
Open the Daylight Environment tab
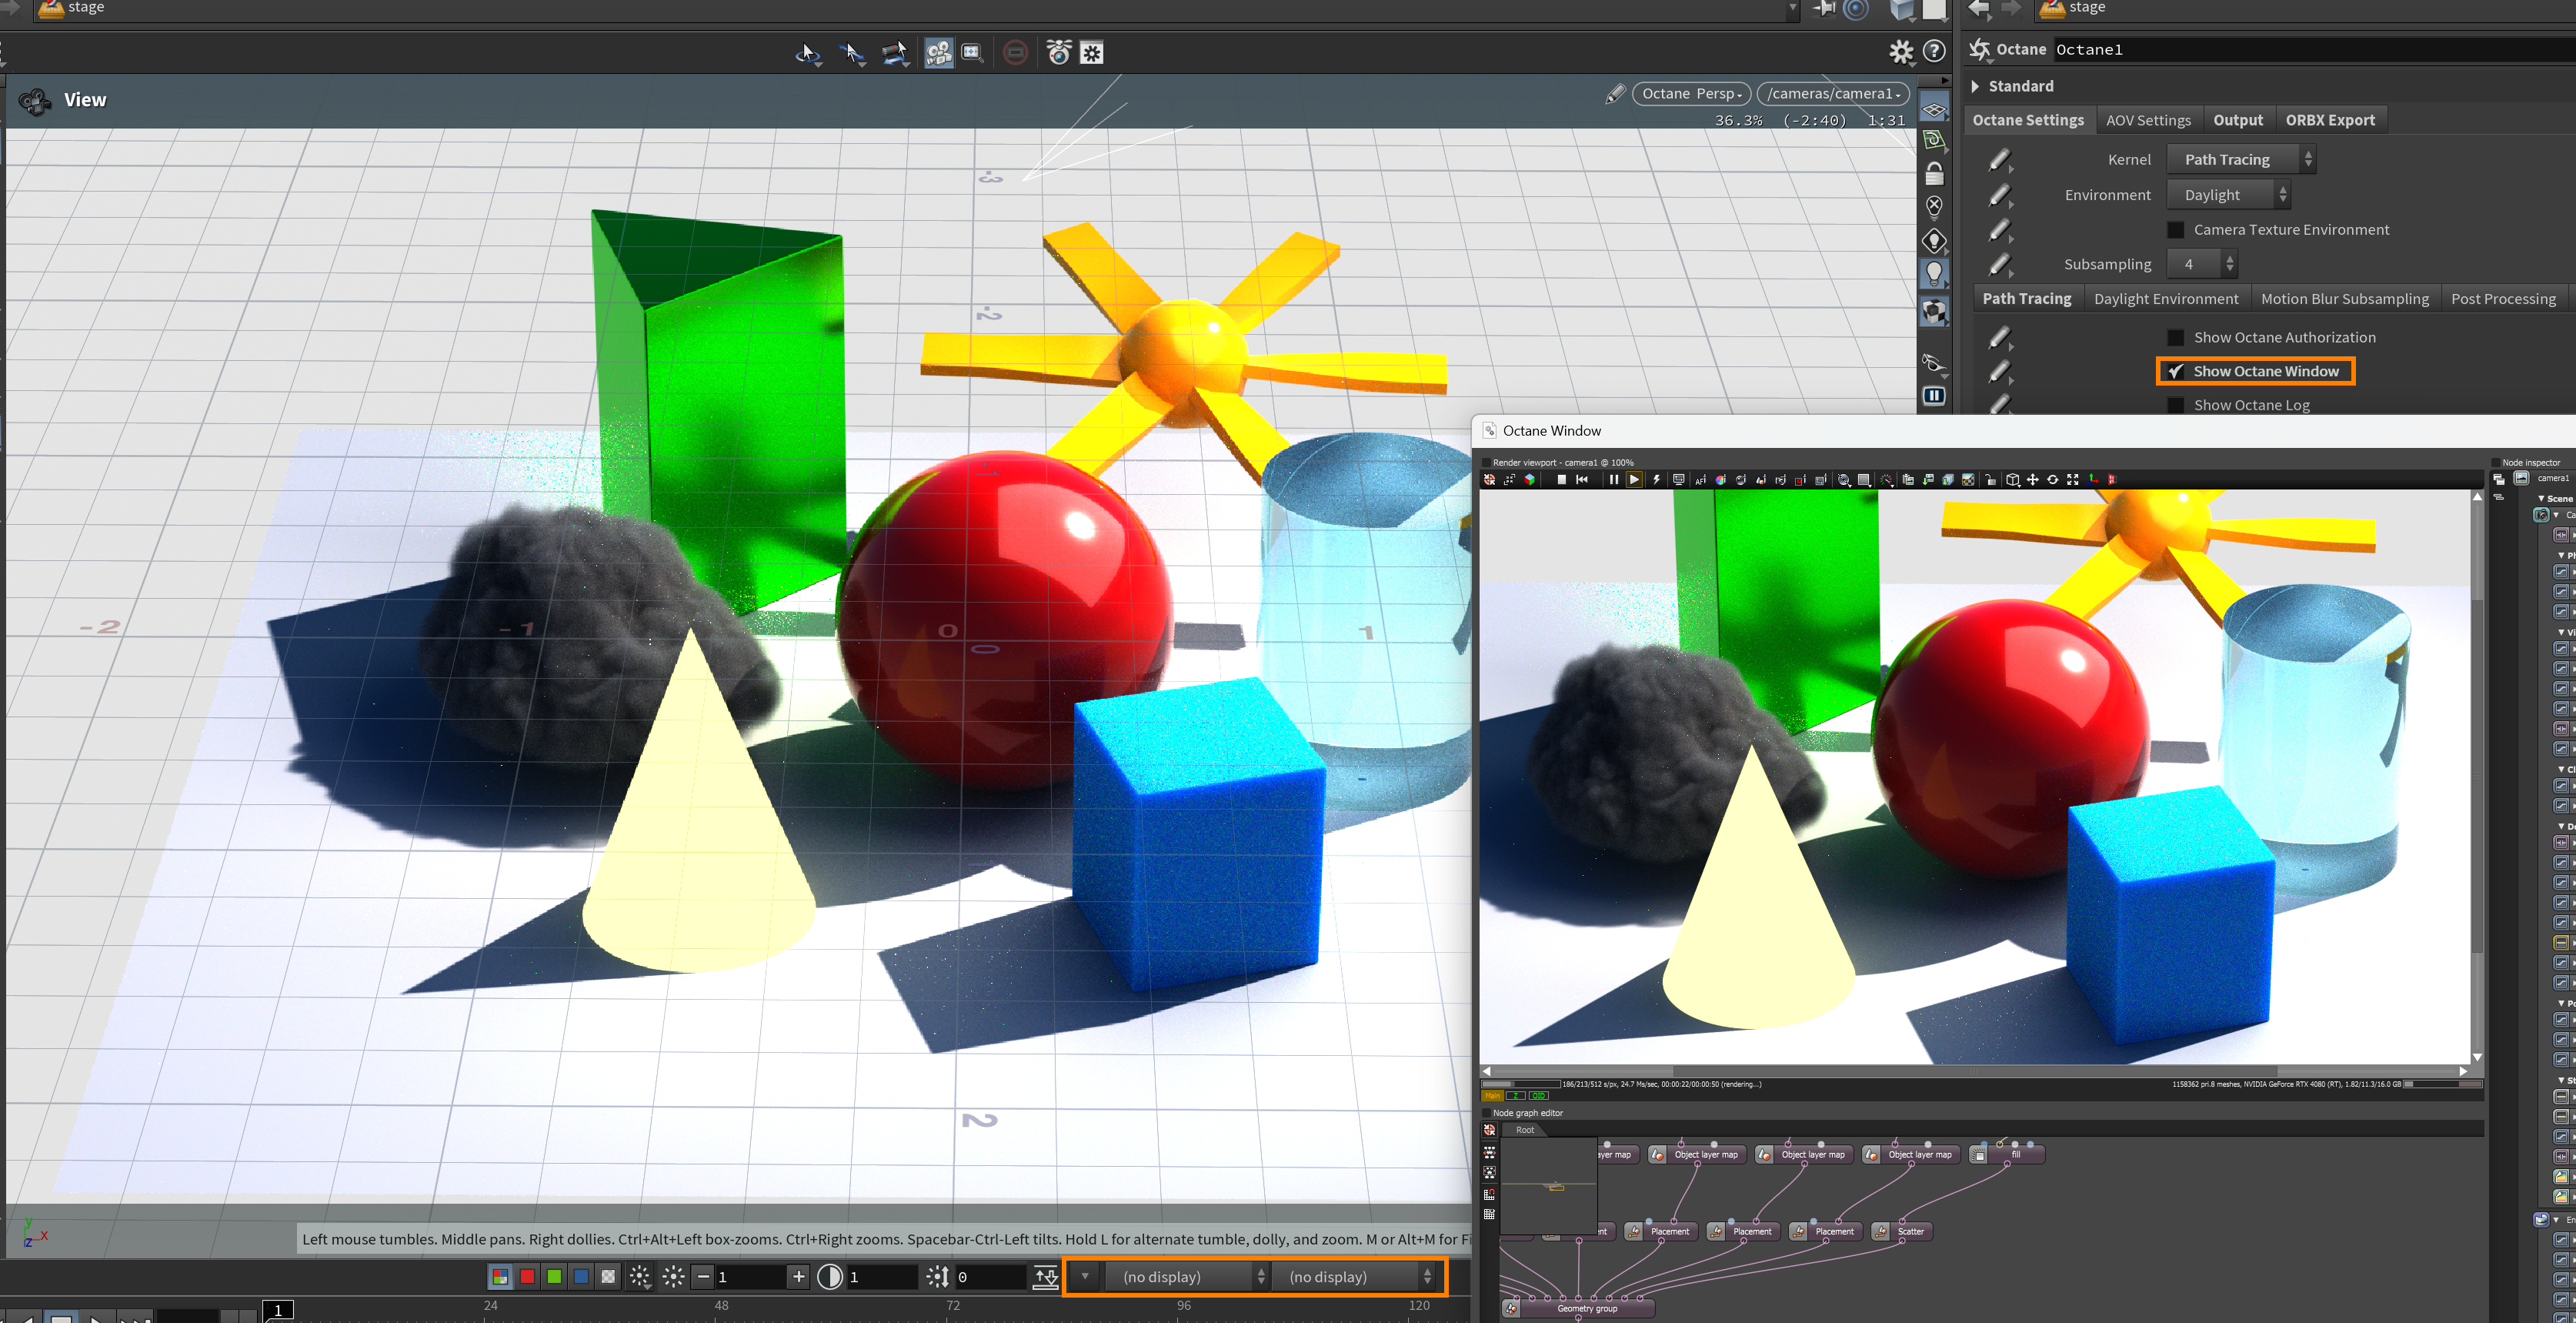point(2166,299)
